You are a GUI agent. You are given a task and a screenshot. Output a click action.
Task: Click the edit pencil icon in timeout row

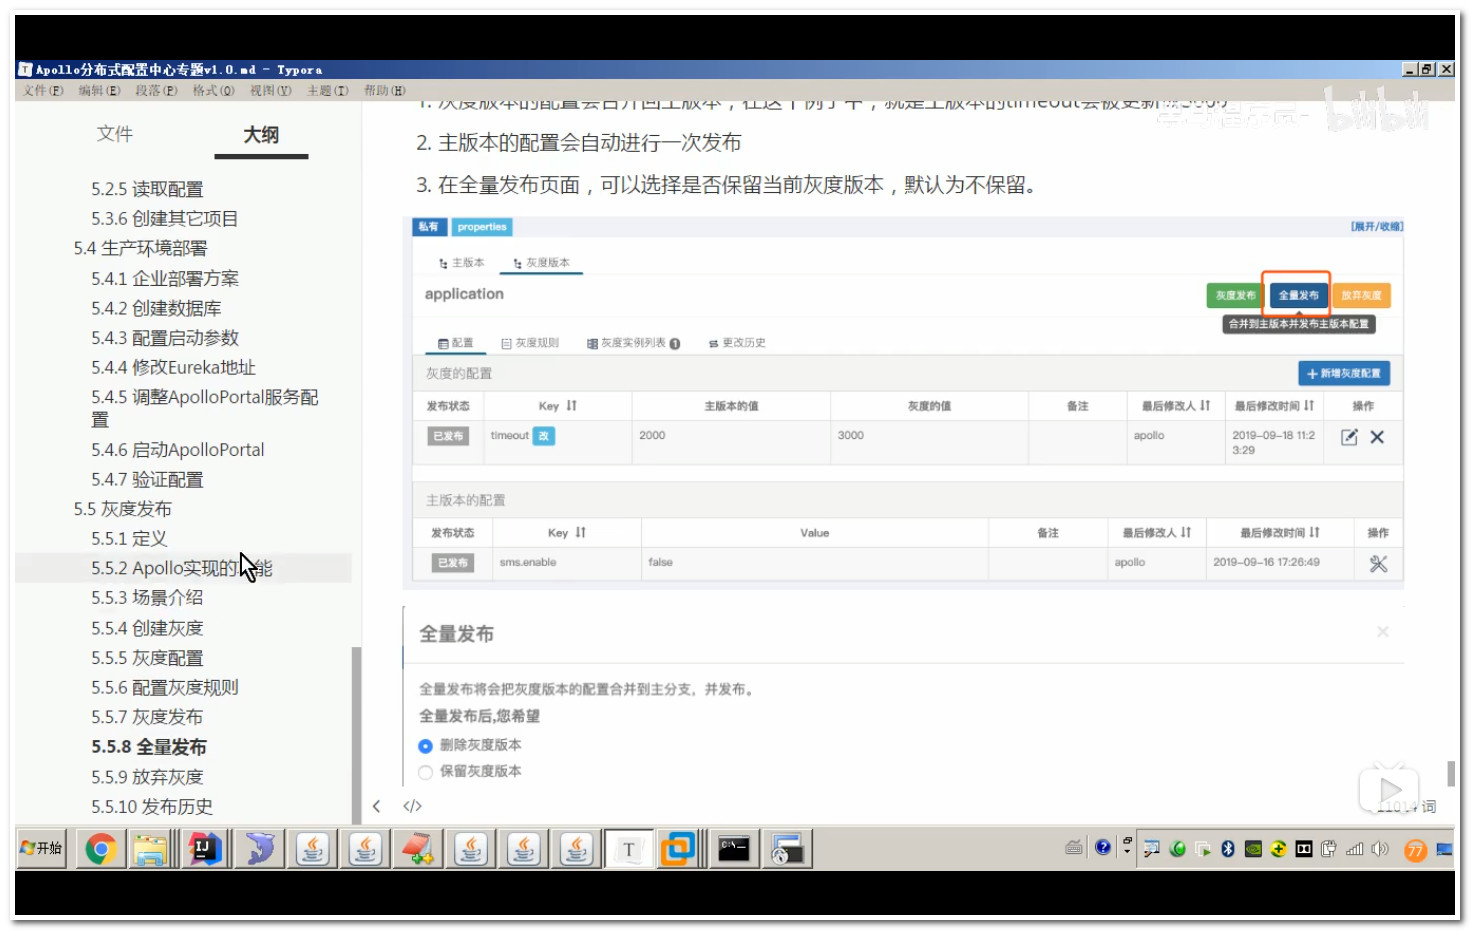click(1349, 437)
